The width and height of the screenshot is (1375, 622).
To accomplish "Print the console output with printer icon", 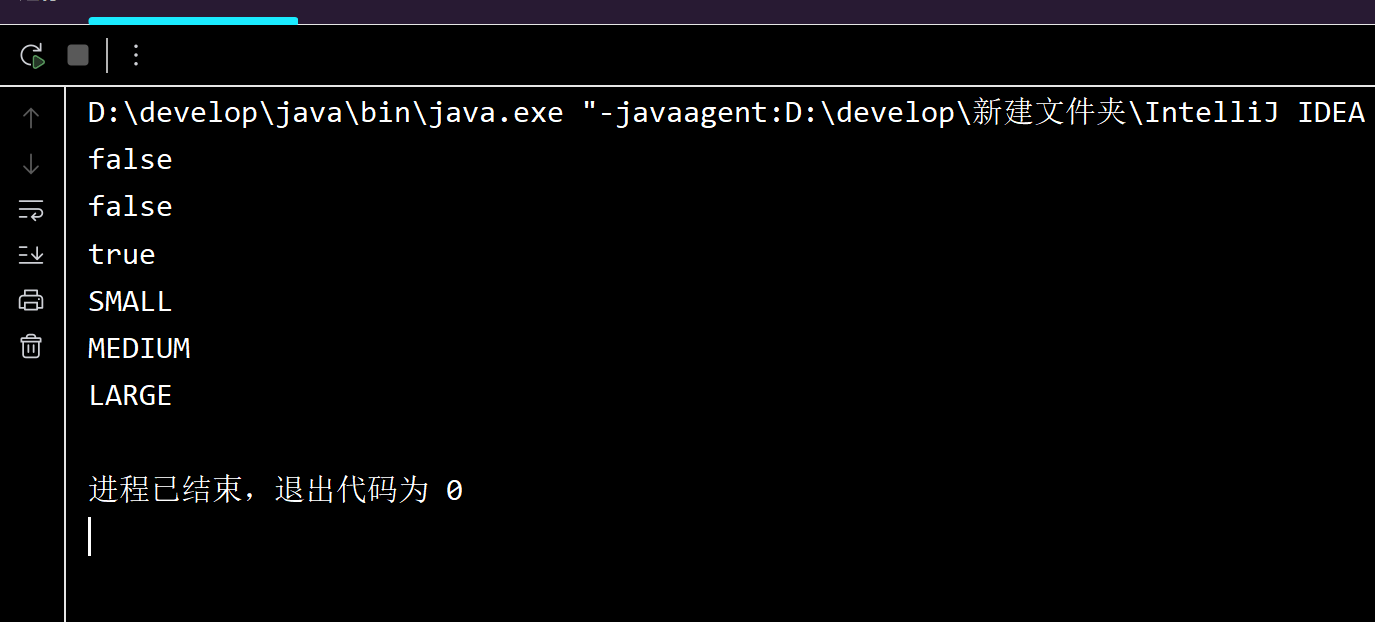I will (31, 300).
